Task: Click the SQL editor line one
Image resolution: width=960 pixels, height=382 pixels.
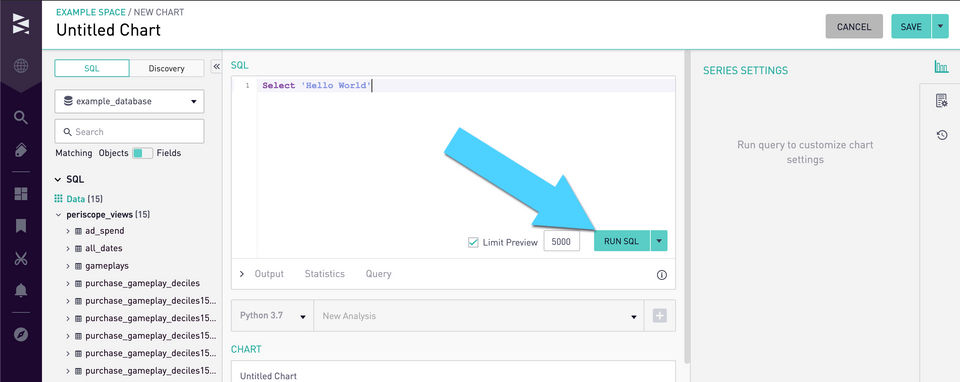Action: point(467,86)
